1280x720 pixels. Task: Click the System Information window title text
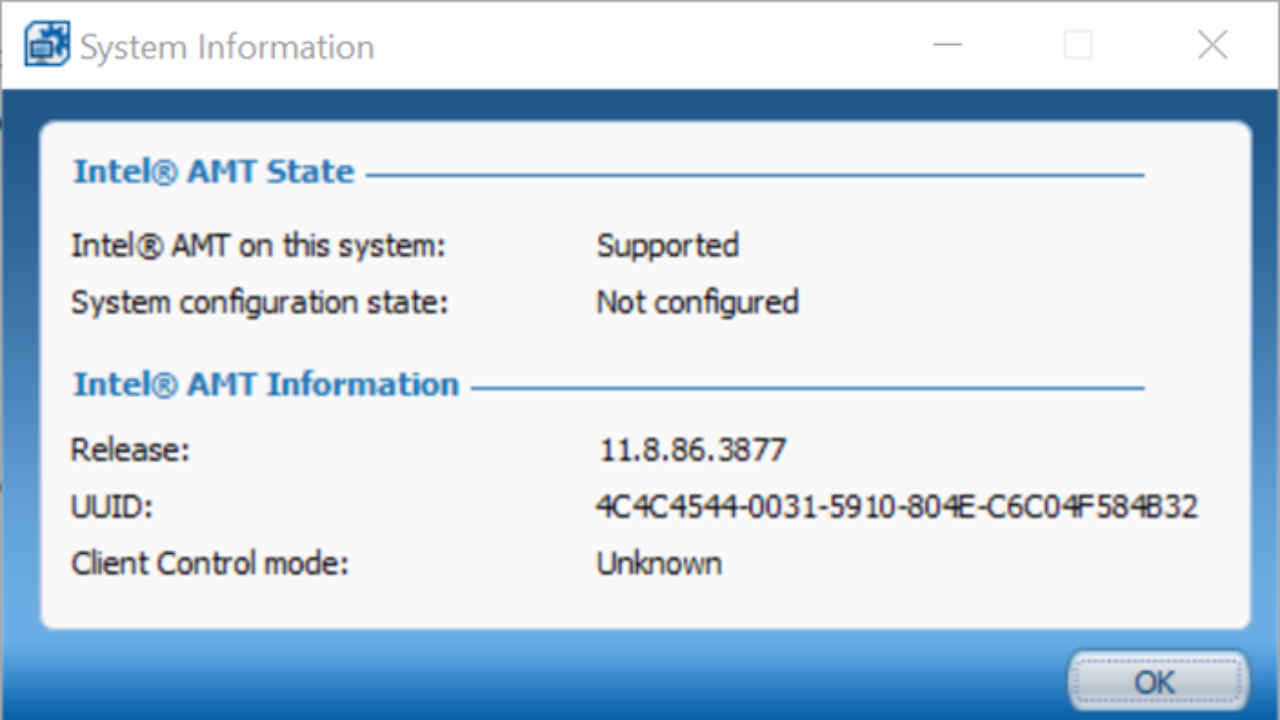point(227,47)
